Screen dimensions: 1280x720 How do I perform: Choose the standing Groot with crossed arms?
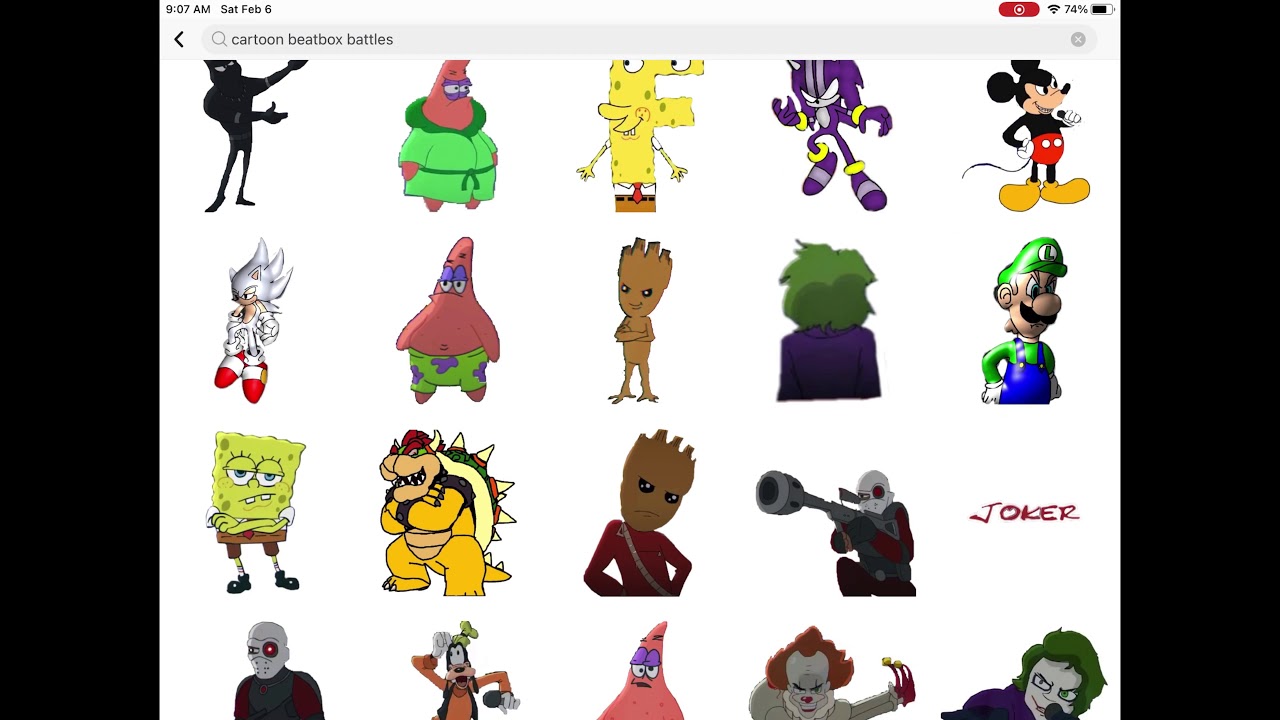pyautogui.click(x=640, y=320)
